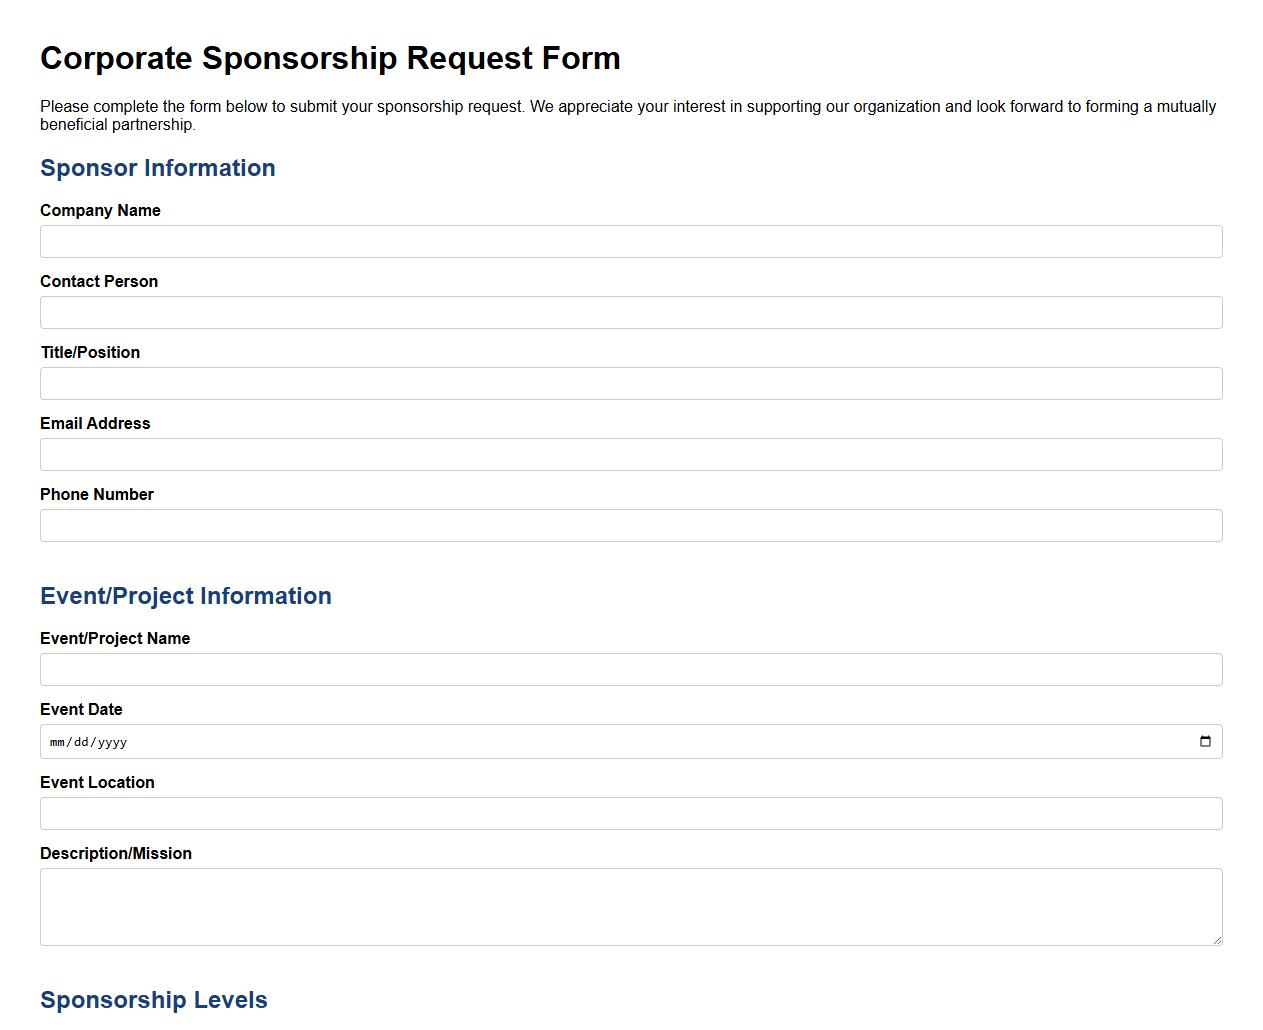
Task: Select the Title/Position text box
Action: pyautogui.click(x=630, y=383)
